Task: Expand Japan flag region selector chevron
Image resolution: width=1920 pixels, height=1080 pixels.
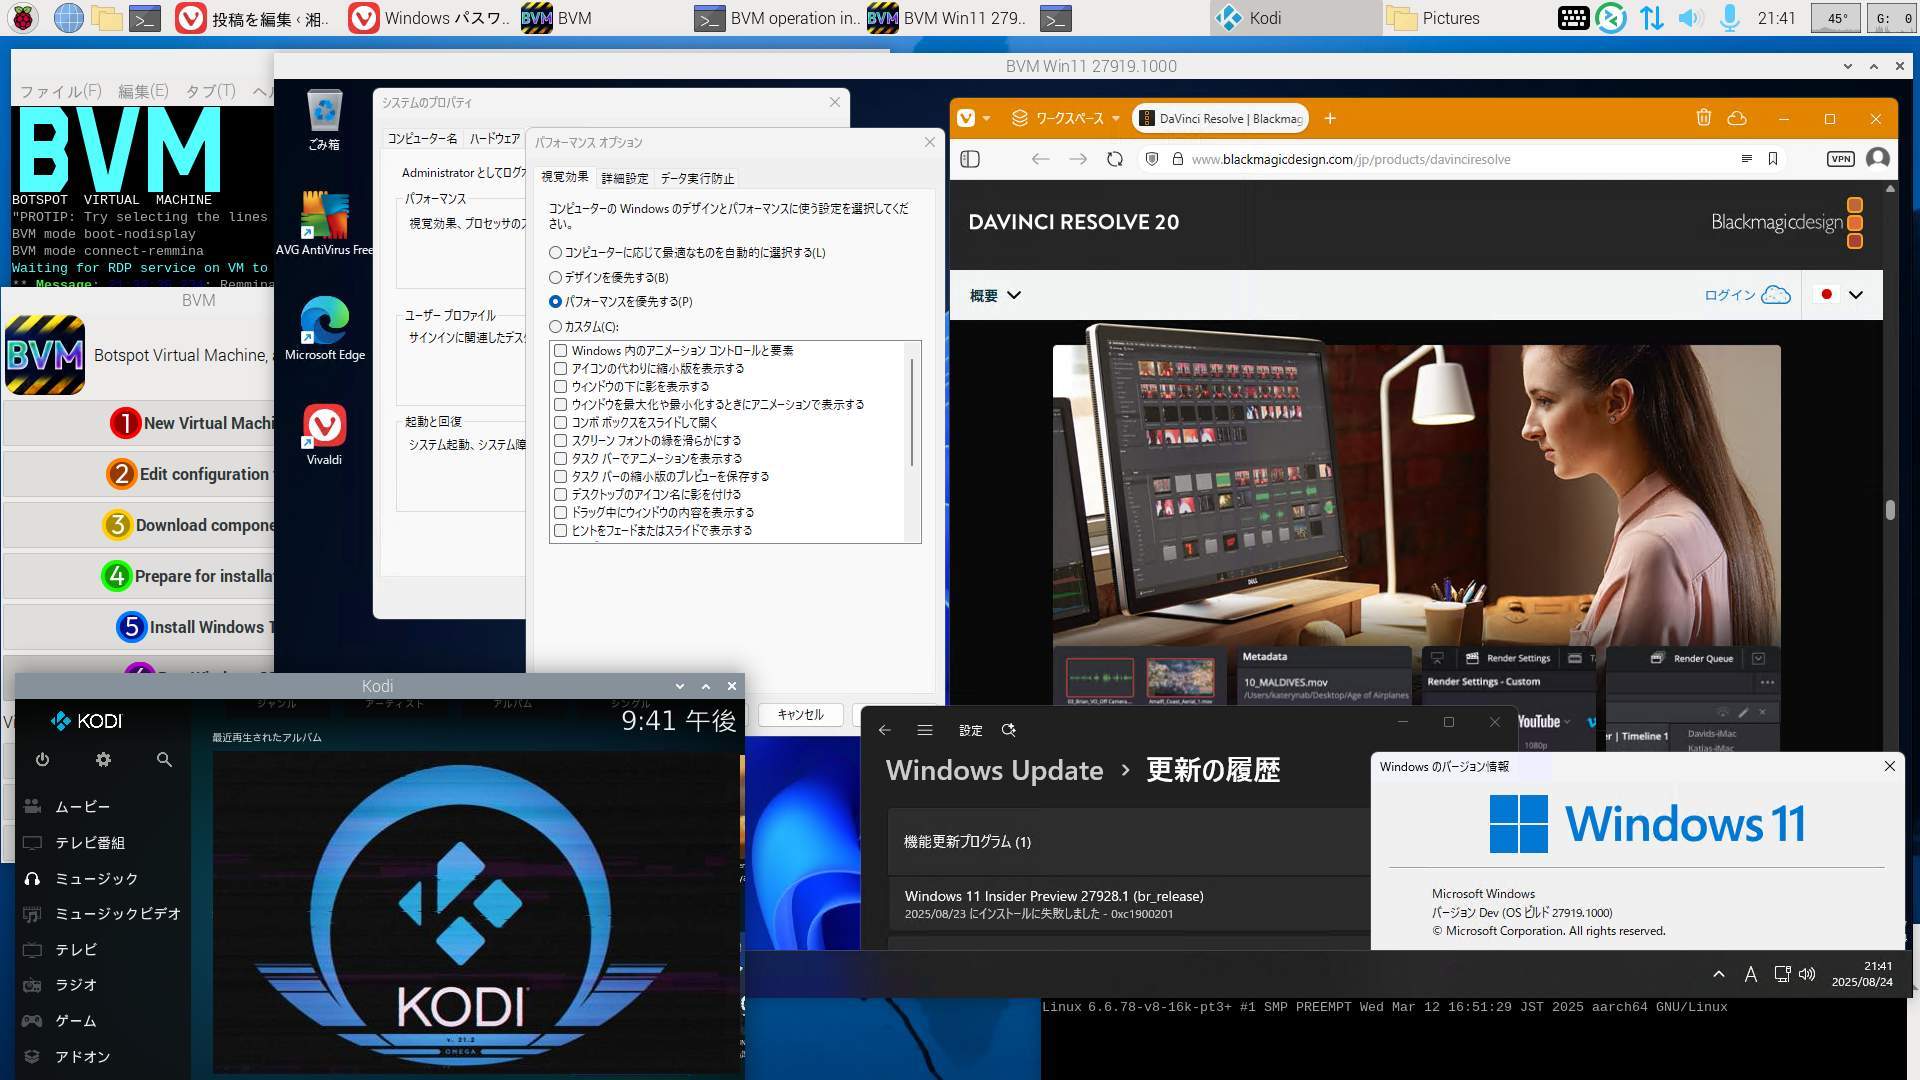Action: 1856,295
